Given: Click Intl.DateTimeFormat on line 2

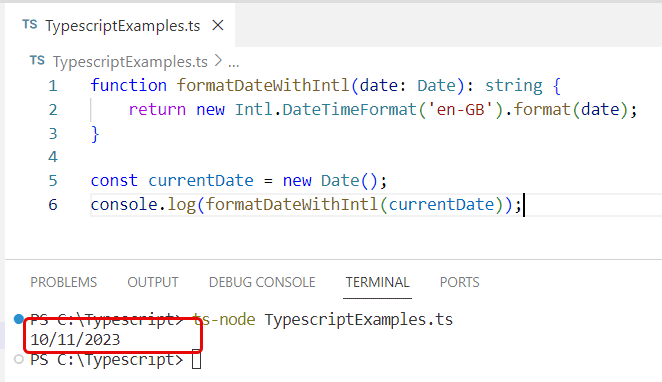Looking at the screenshot, I should click(x=326, y=110).
